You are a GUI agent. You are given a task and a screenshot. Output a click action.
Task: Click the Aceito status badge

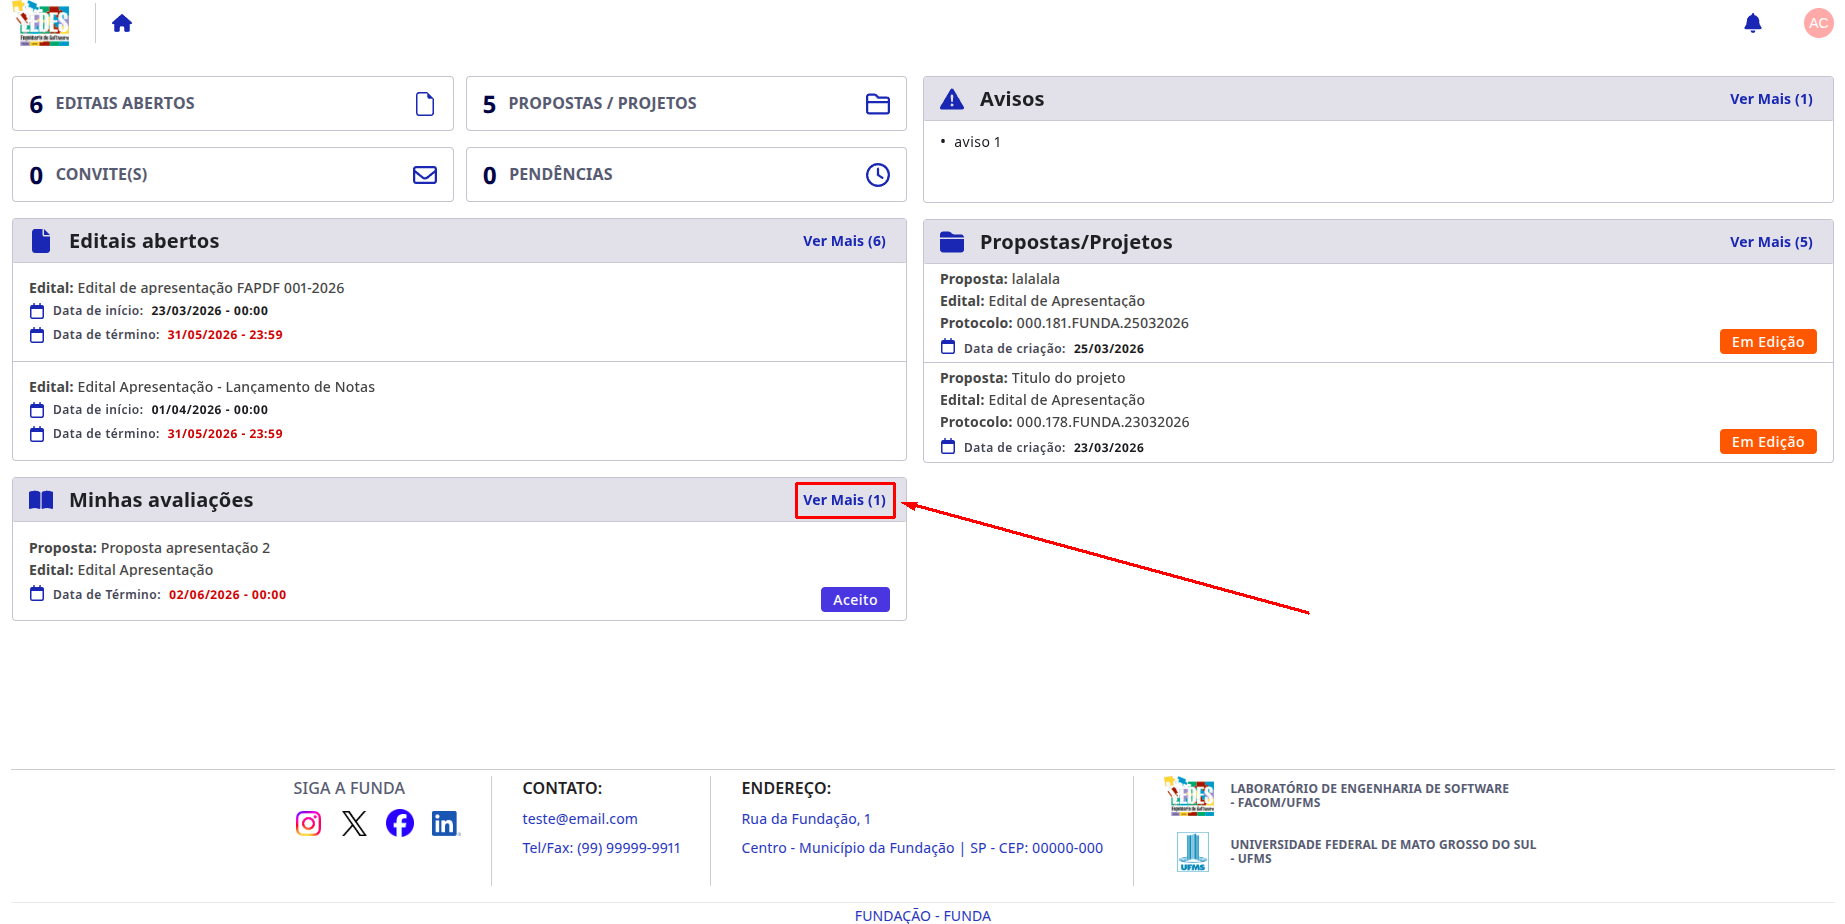click(855, 600)
